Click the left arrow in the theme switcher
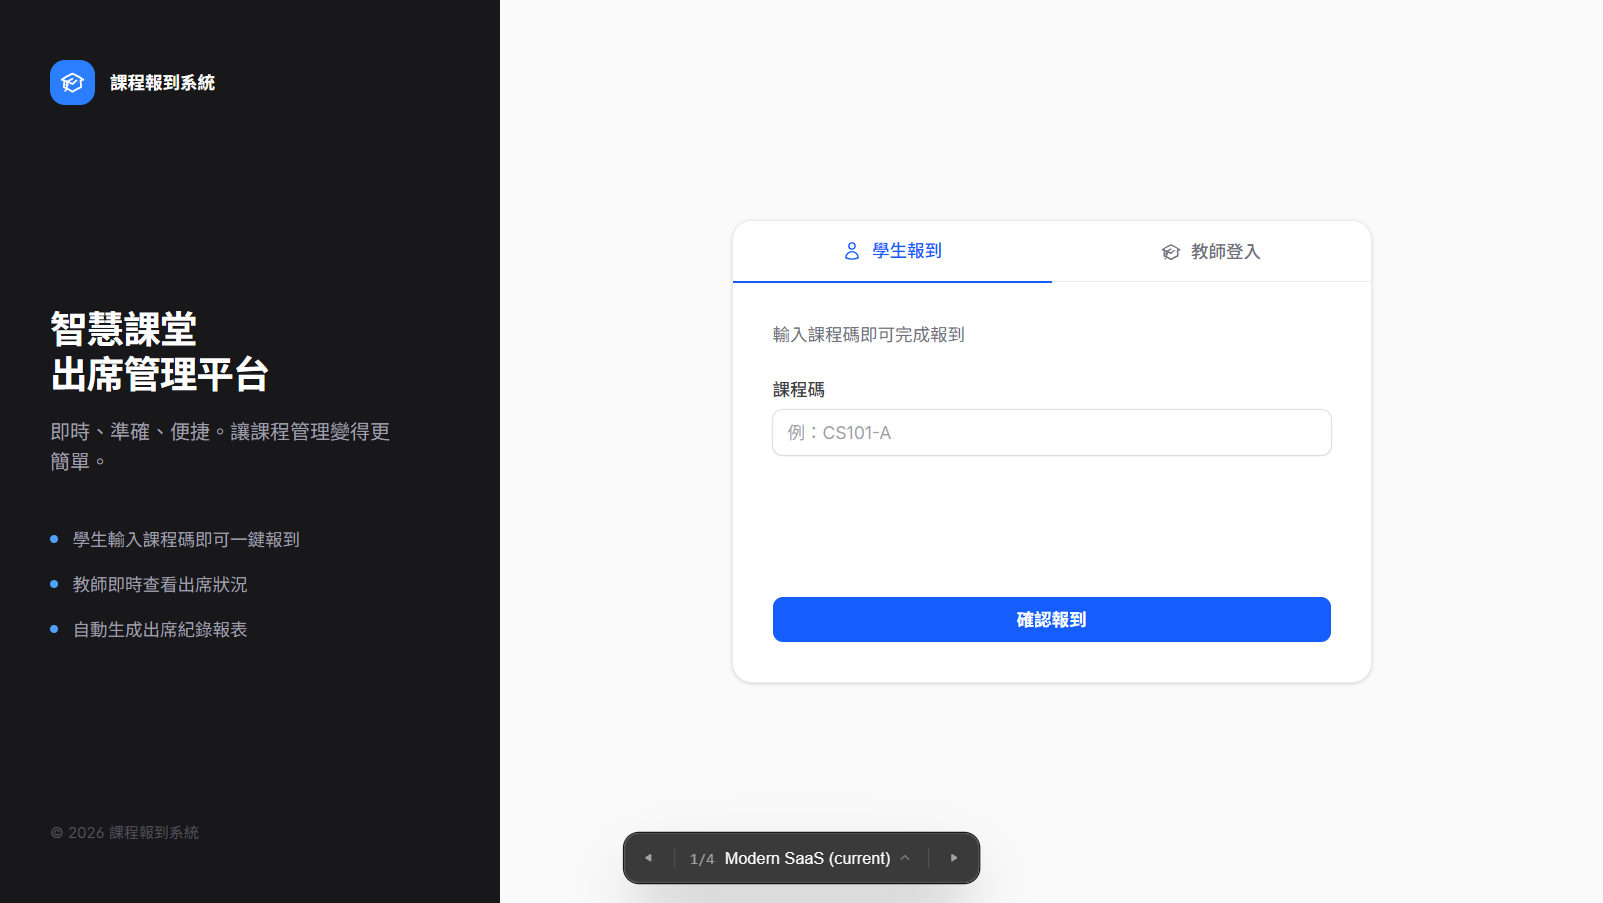 [648, 857]
